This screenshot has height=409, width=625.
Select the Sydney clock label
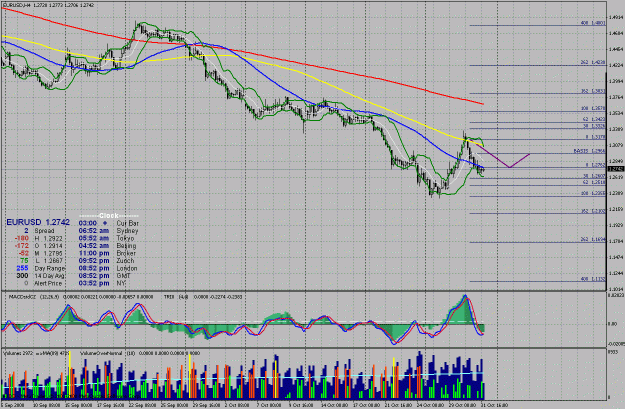127,231
